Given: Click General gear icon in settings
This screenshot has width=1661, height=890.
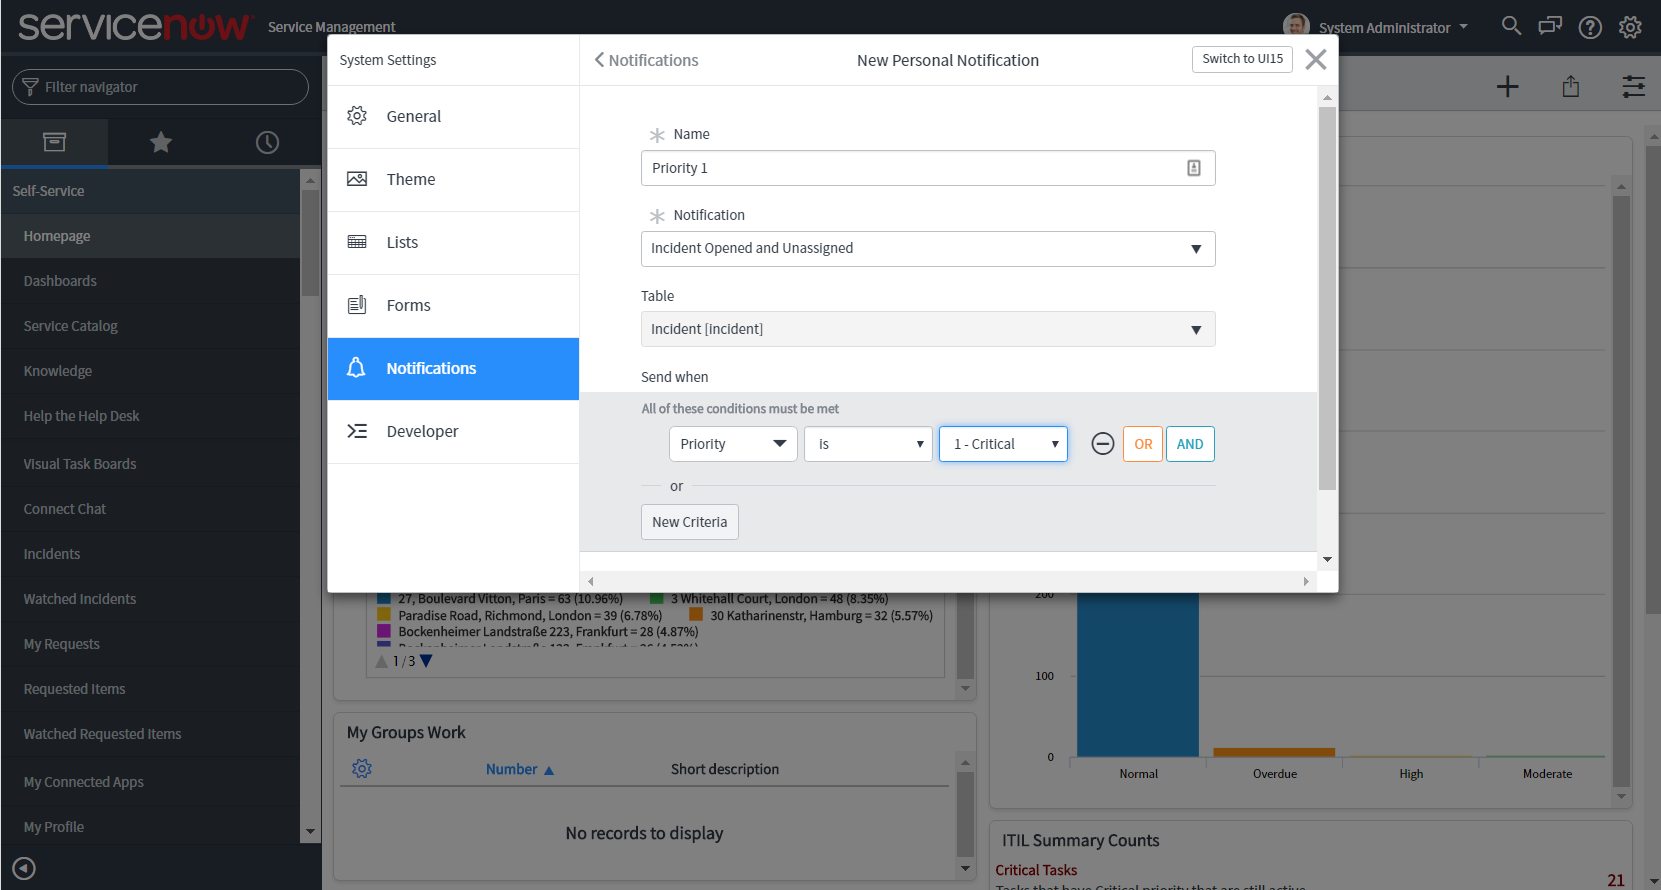Looking at the screenshot, I should pos(357,116).
